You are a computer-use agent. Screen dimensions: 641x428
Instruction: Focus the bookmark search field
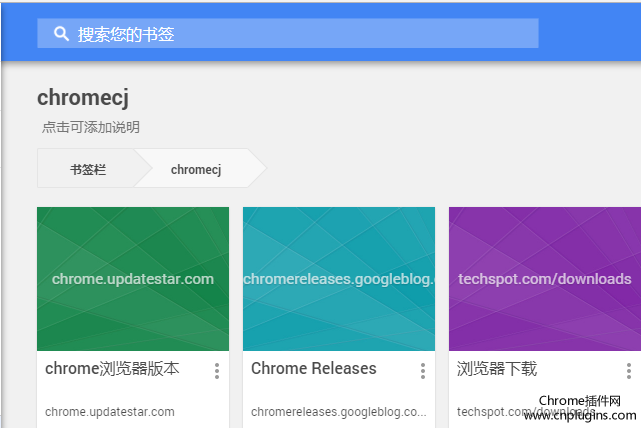click(288, 34)
